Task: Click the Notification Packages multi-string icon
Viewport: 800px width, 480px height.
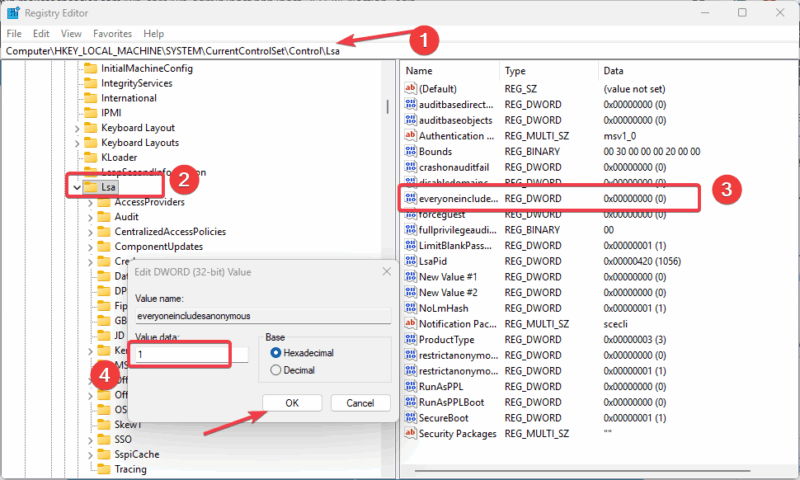Action: 411,323
